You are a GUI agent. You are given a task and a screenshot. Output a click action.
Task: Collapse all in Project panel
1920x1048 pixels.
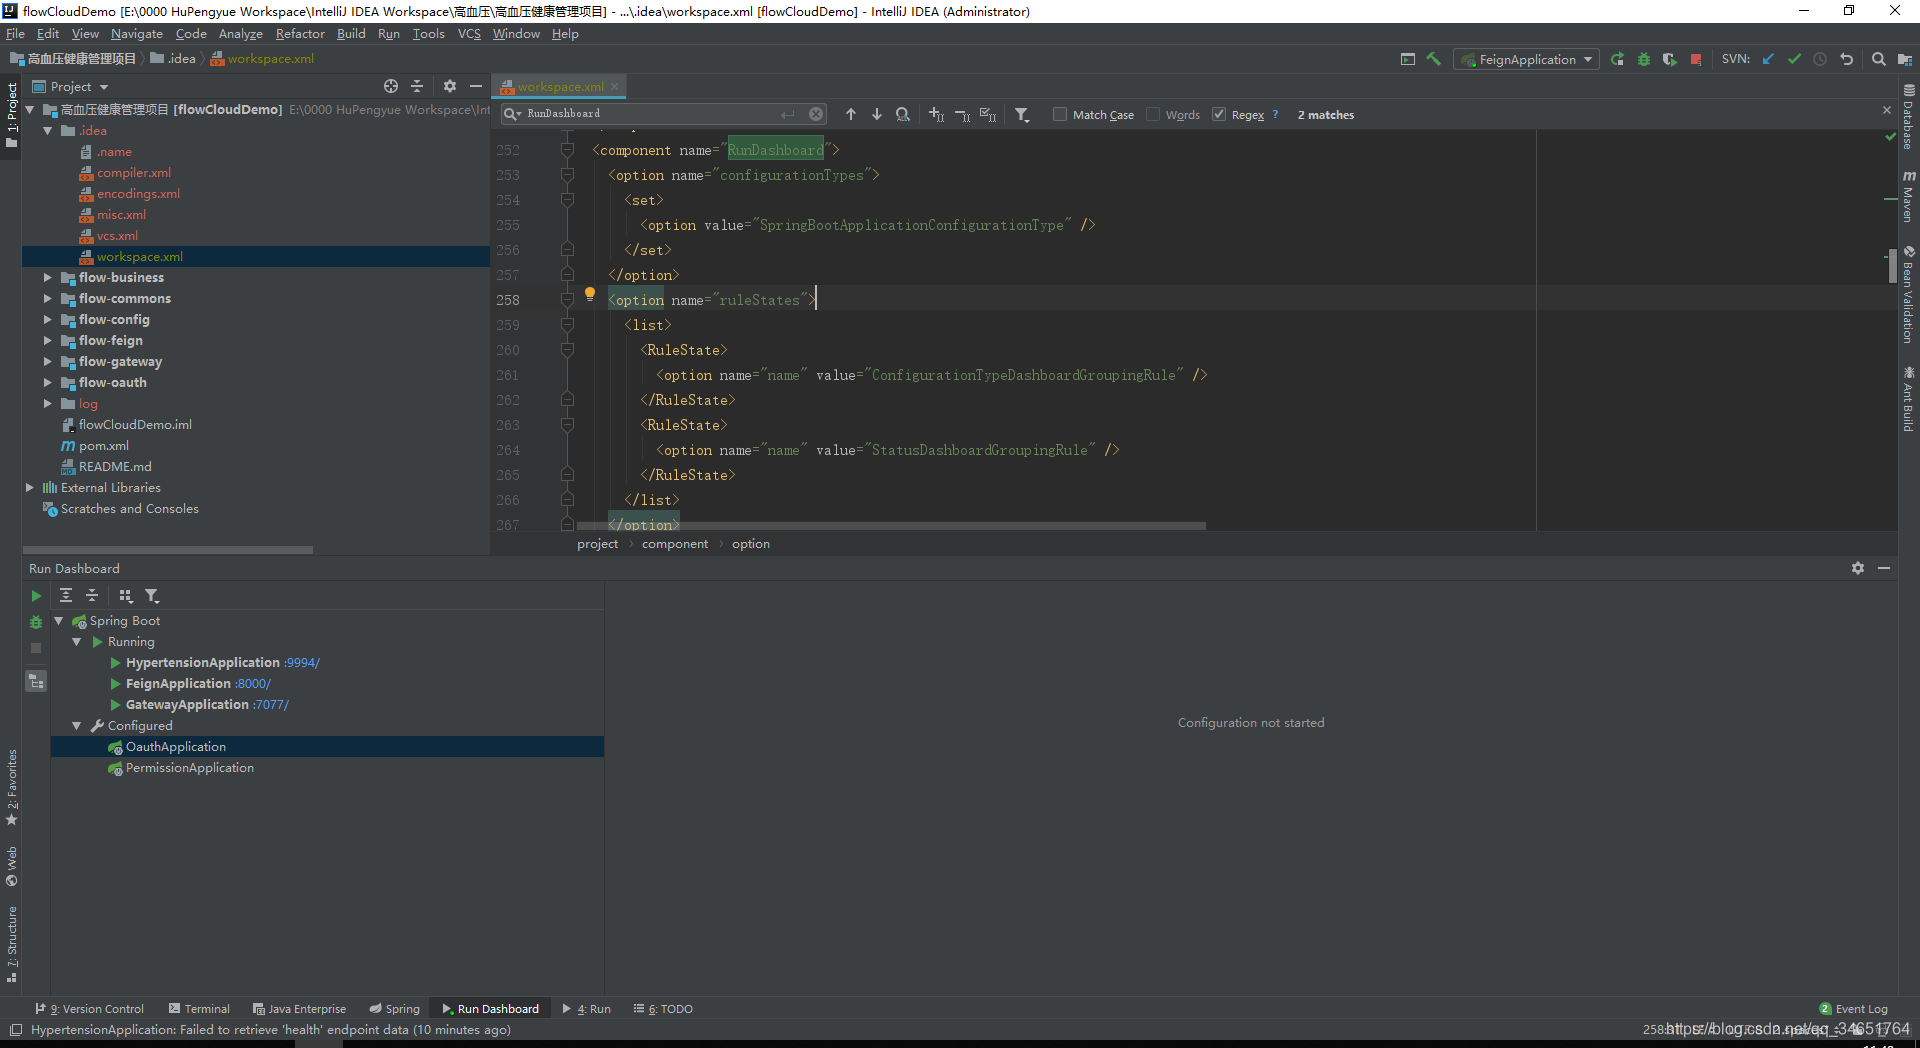[417, 86]
